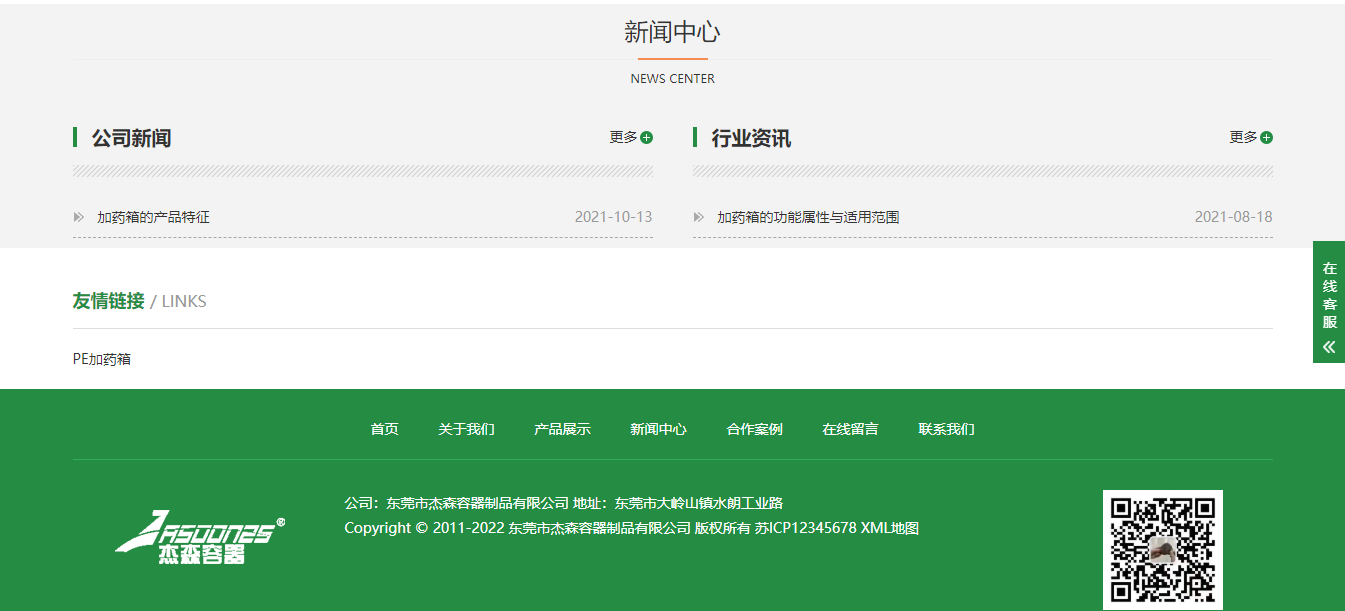Open the 加药箱的产品特征 news article
The height and width of the screenshot is (611, 1345).
pos(153,217)
